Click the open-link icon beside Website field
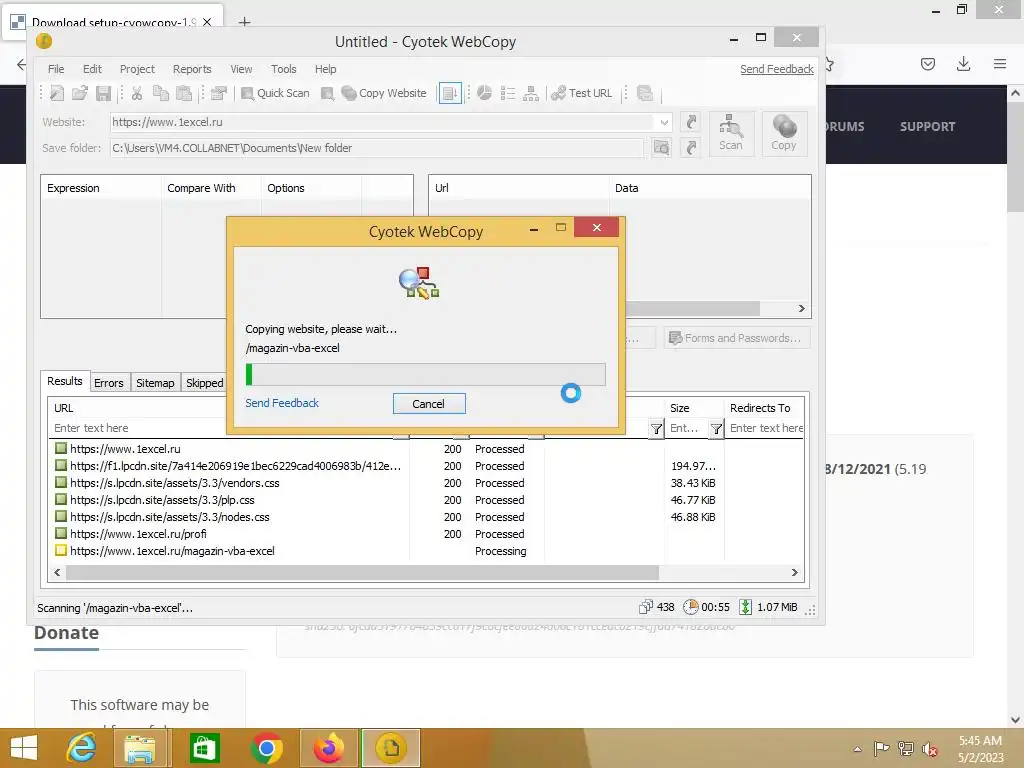Screen dimensions: 1024x768 [691, 122]
